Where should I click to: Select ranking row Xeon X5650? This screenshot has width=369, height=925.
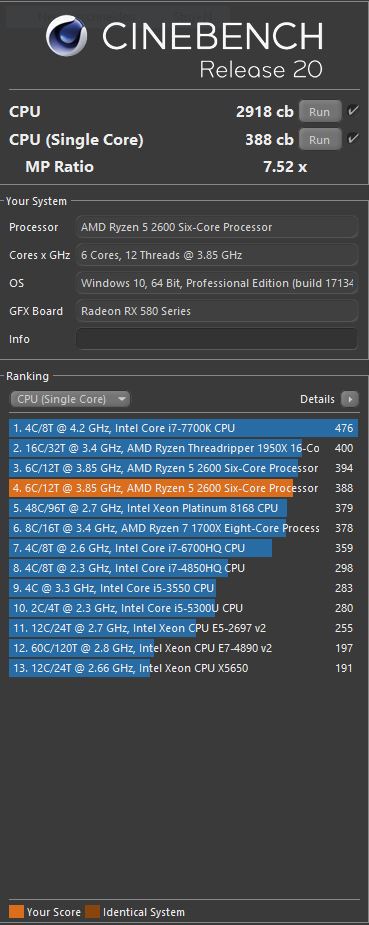click(x=183, y=669)
